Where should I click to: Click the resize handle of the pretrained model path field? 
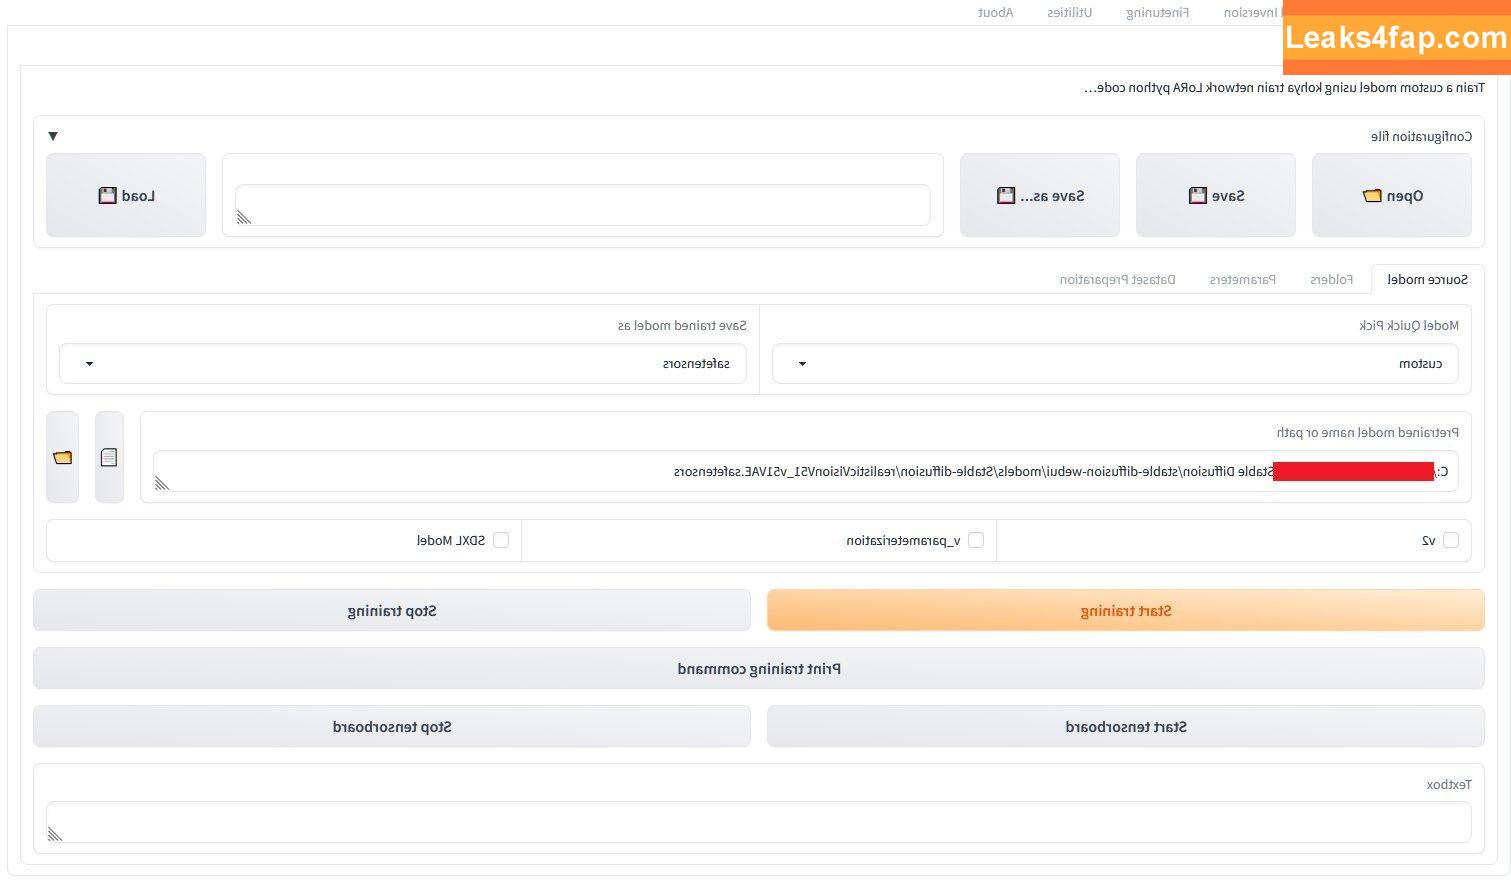161,483
